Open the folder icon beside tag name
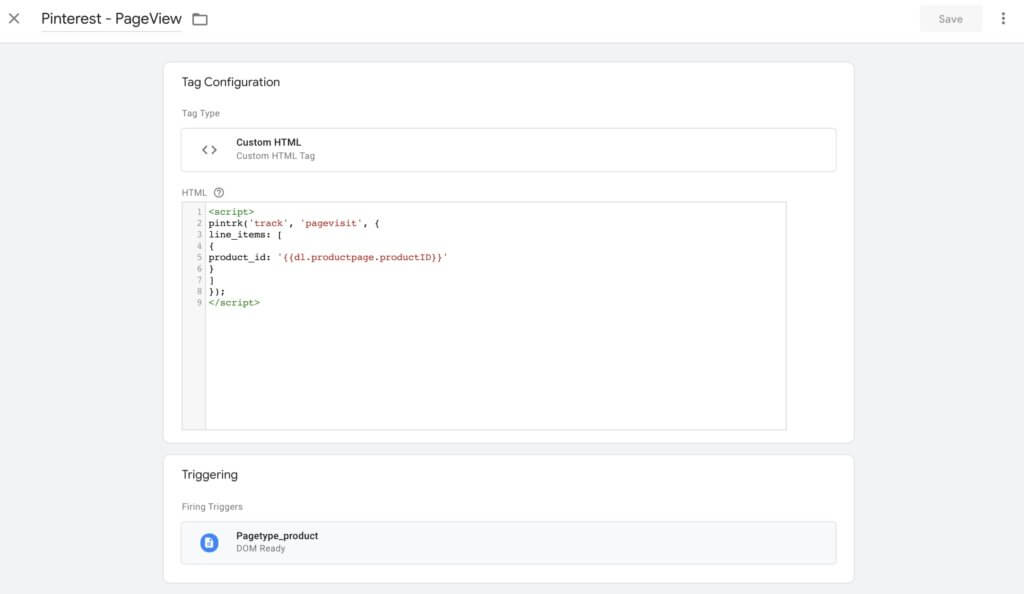This screenshot has height=594, width=1024. click(x=200, y=20)
